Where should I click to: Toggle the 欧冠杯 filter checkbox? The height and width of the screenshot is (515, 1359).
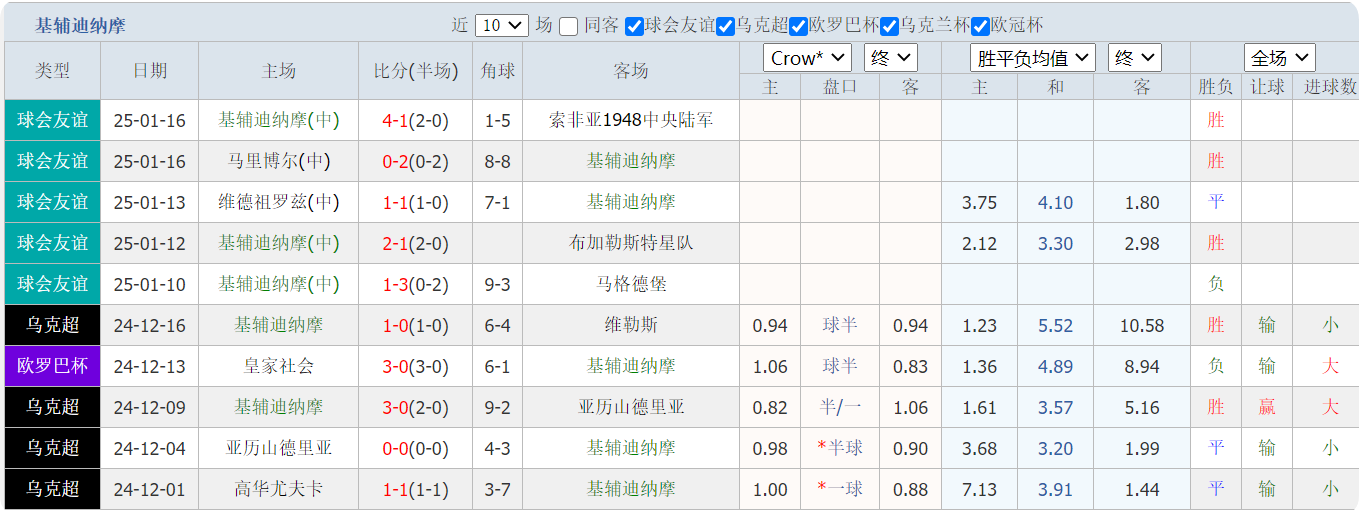pos(980,26)
